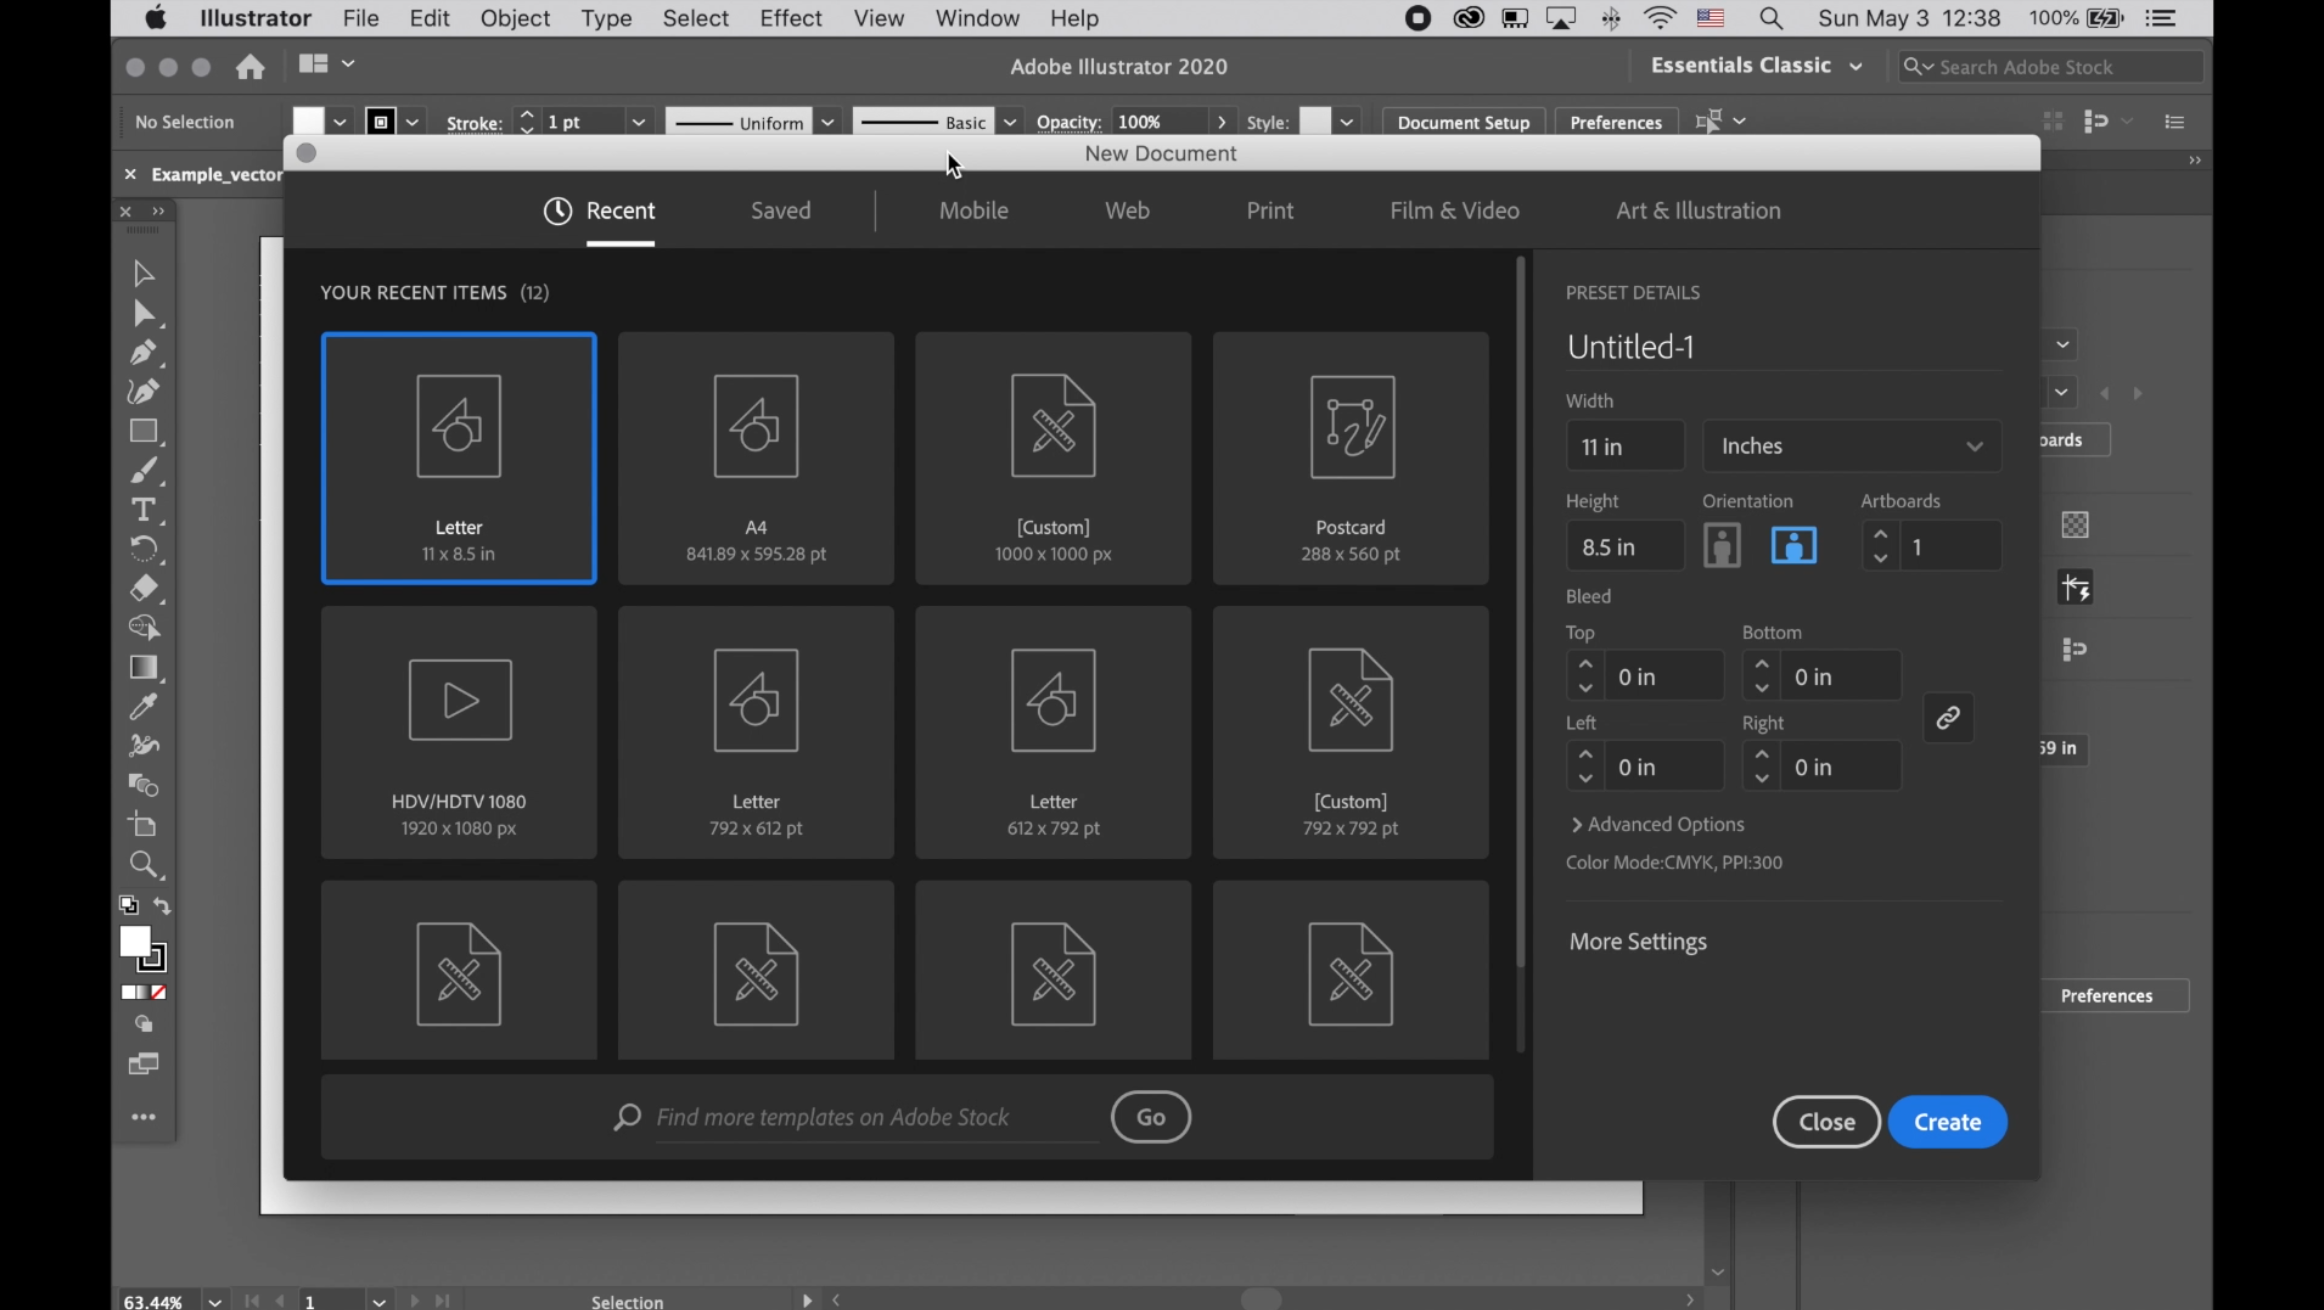Toggle the bleed link chain icon

[x=1947, y=718]
